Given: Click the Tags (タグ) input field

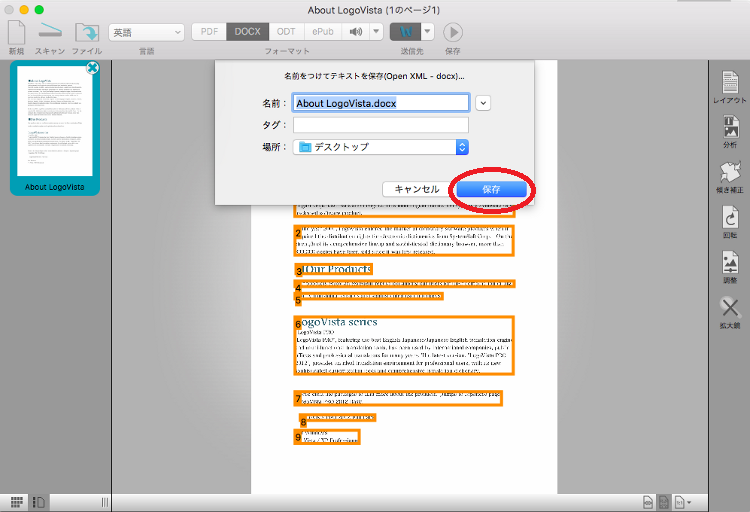Looking at the screenshot, I should point(381,125).
